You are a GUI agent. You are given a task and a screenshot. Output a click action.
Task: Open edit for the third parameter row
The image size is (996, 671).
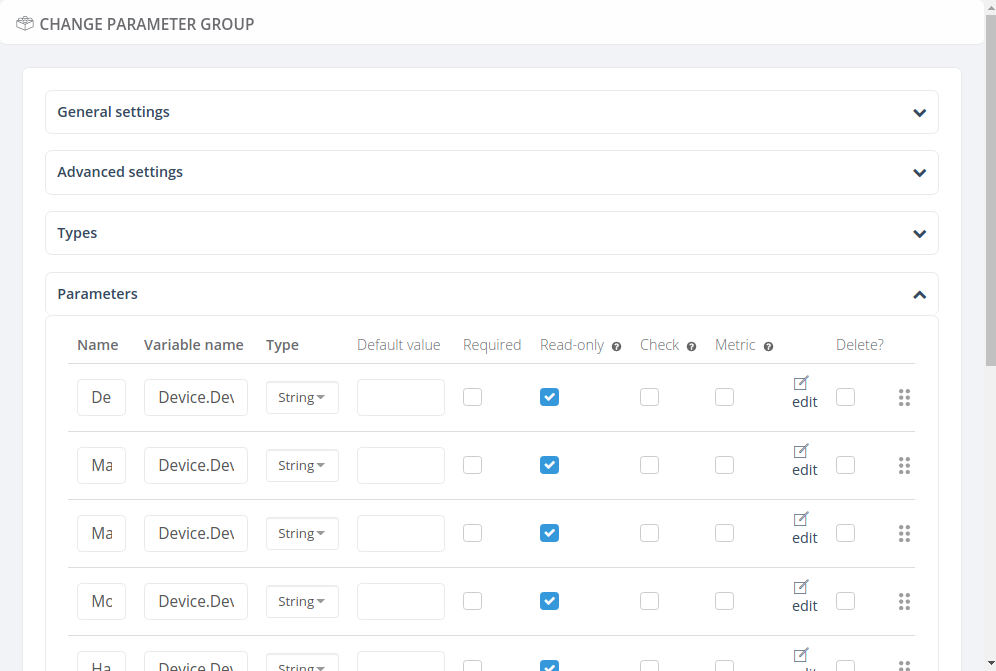coord(802,520)
